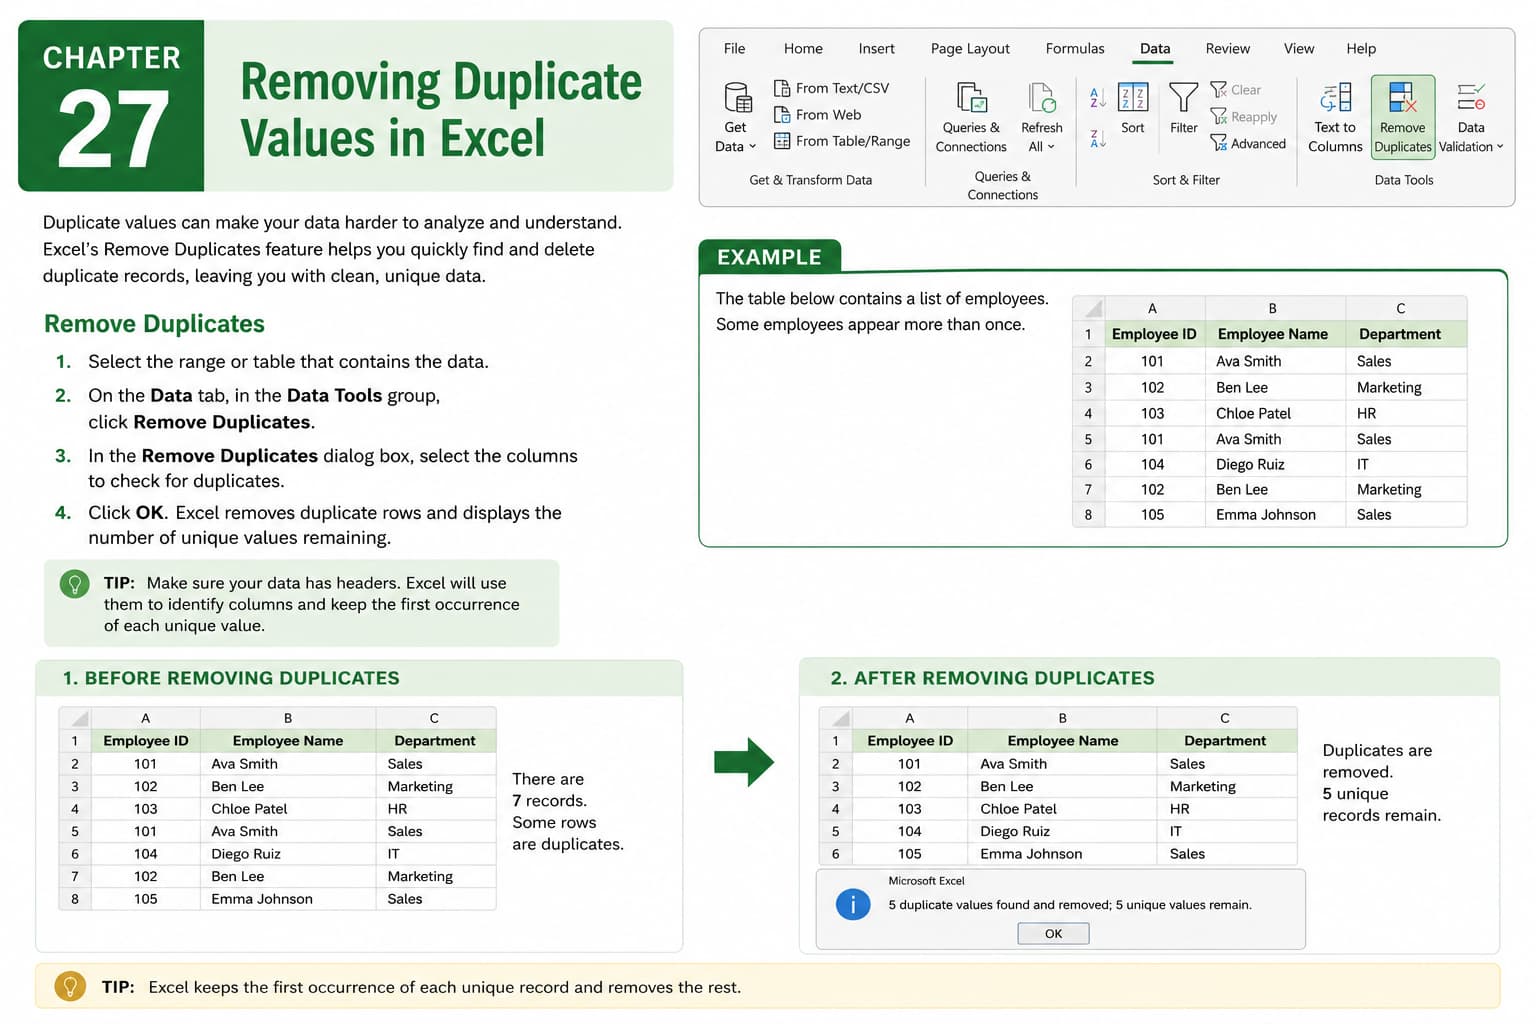Click 105 cell in Before table
This screenshot has width=1536, height=1024.
(146, 899)
